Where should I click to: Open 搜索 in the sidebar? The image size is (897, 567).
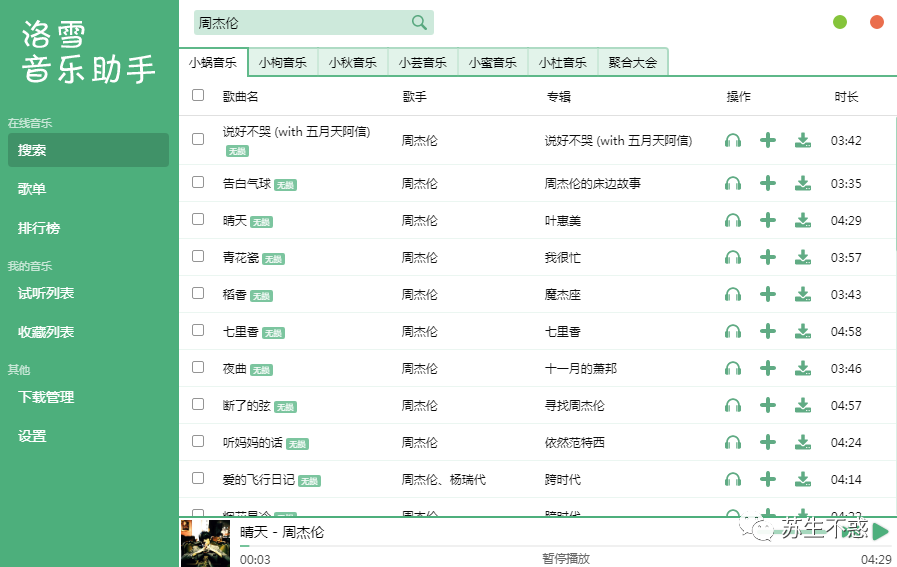(88, 150)
